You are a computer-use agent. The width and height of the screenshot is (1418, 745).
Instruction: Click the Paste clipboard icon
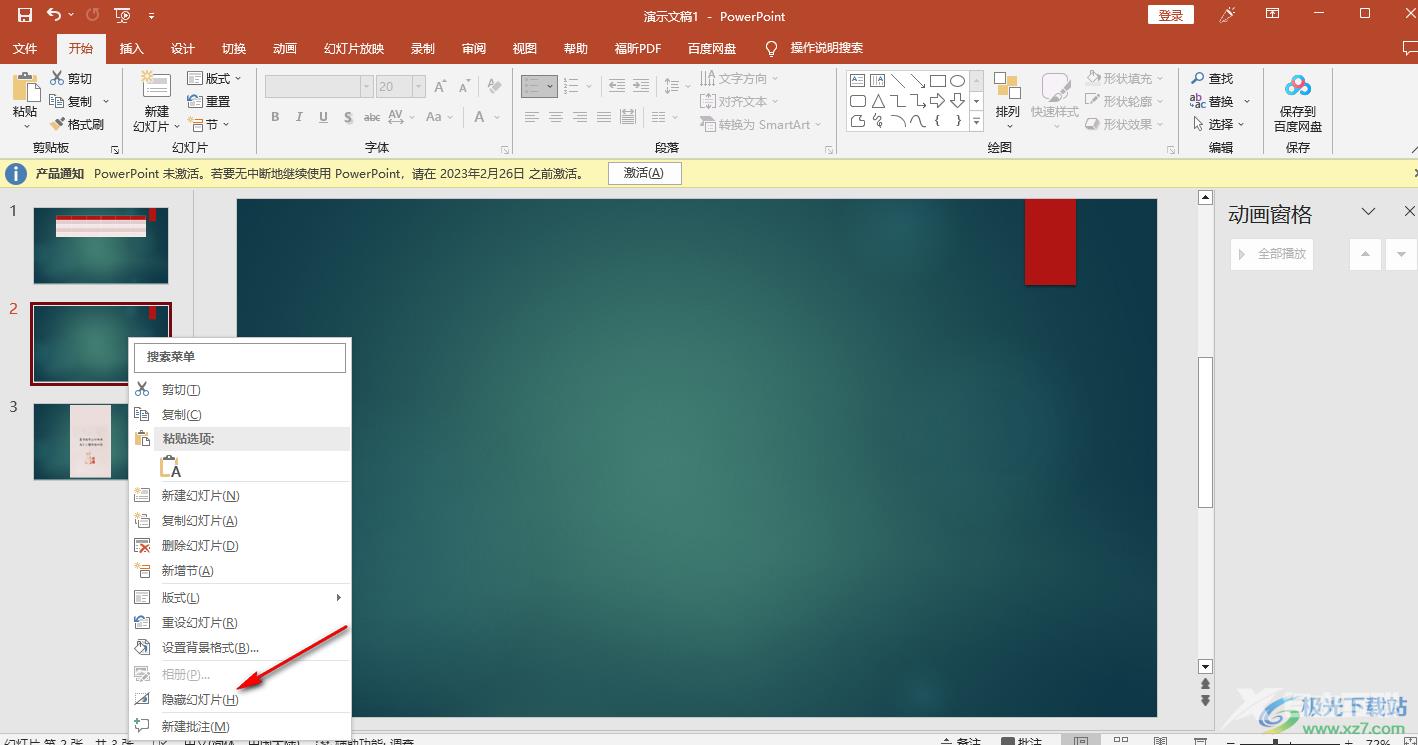coord(26,88)
